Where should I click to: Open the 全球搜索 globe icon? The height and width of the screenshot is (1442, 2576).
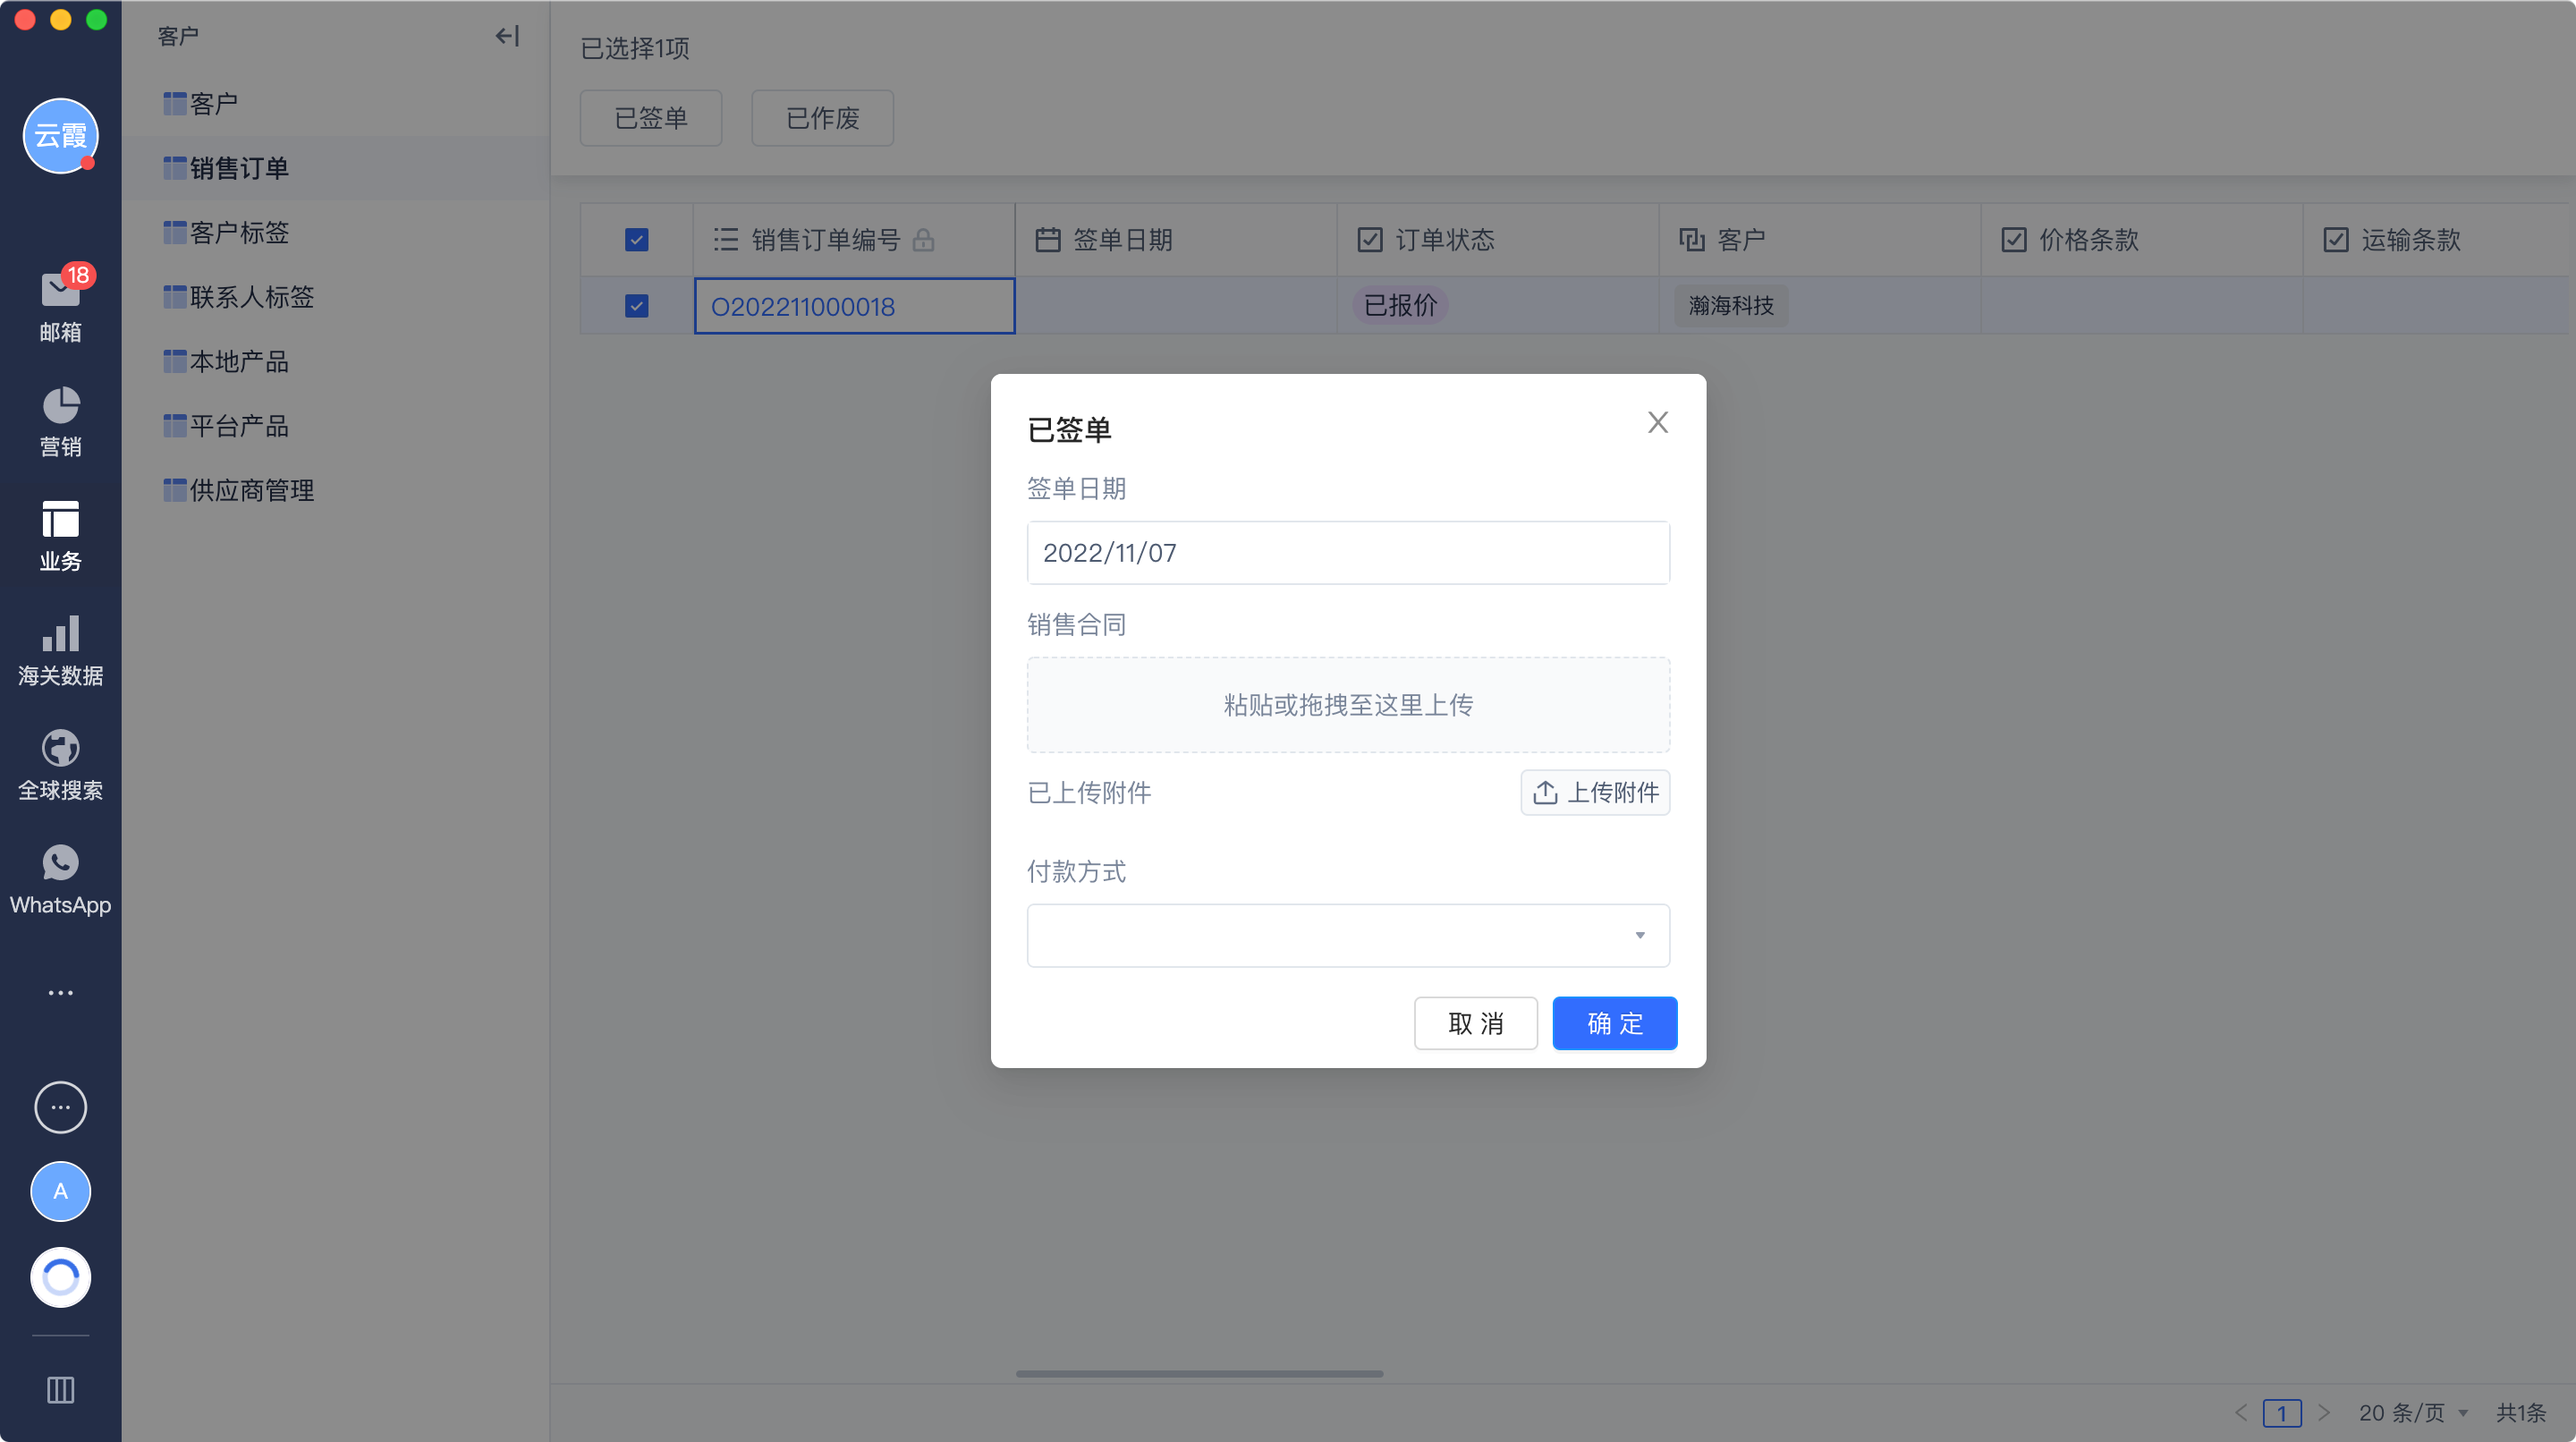coord(60,748)
